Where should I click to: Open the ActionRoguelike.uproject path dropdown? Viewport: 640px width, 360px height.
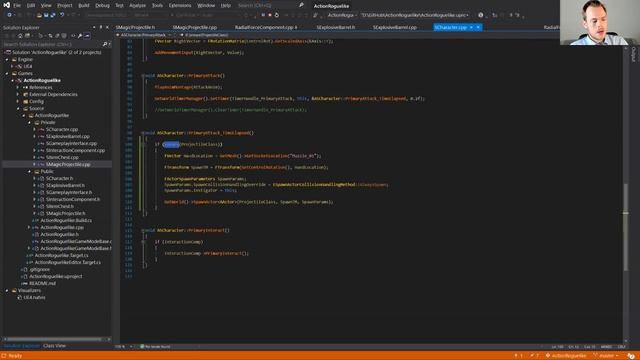[415, 15]
